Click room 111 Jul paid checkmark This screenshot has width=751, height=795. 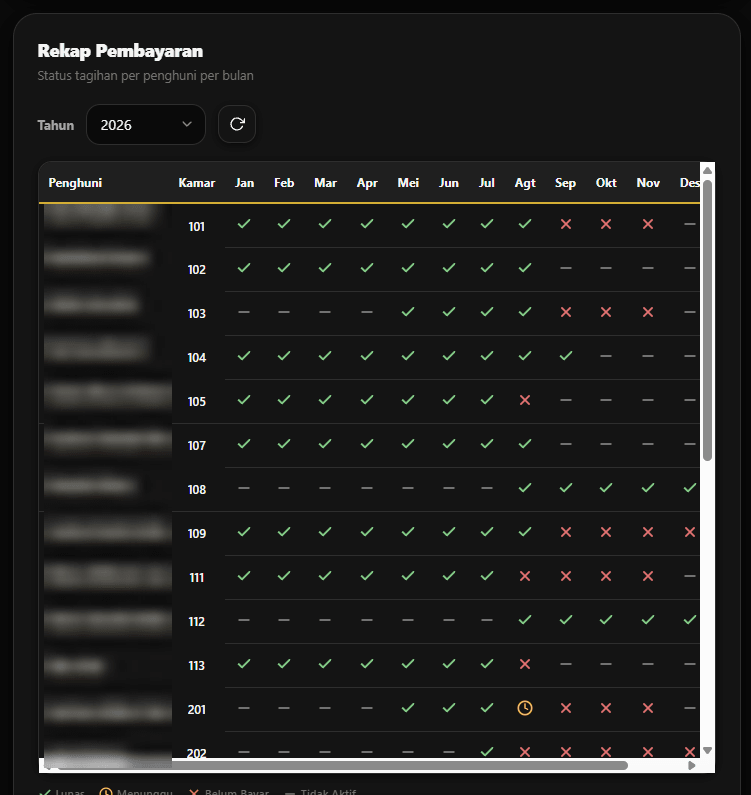coord(487,576)
